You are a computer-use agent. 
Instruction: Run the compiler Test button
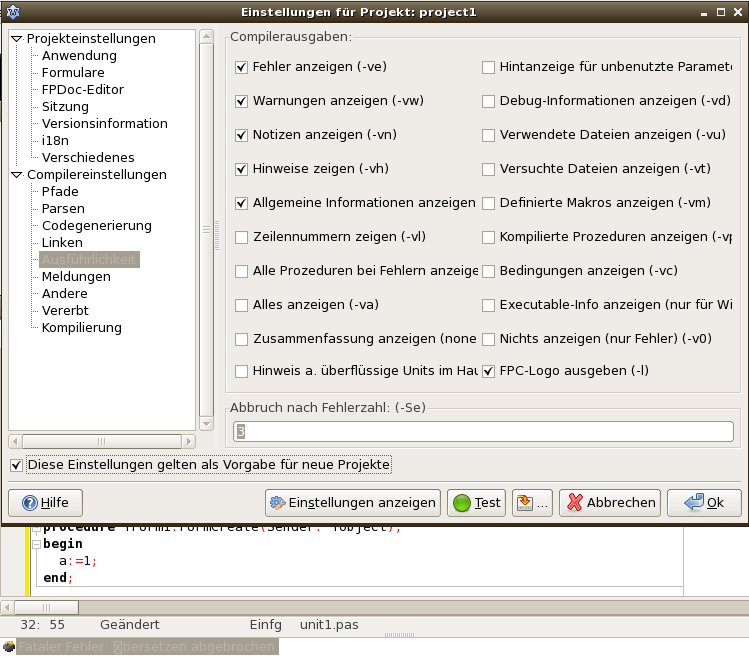[x=476, y=503]
